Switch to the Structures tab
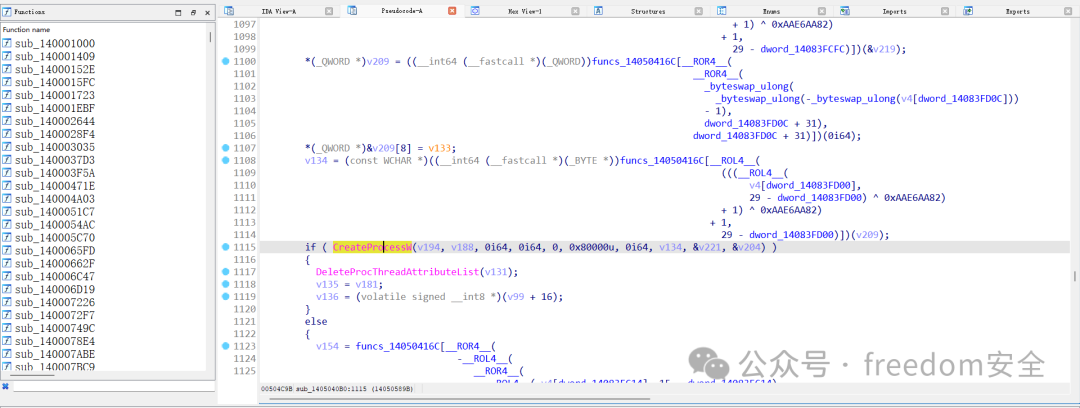Viewport: 1080px width, 408px height. point(648,11)
